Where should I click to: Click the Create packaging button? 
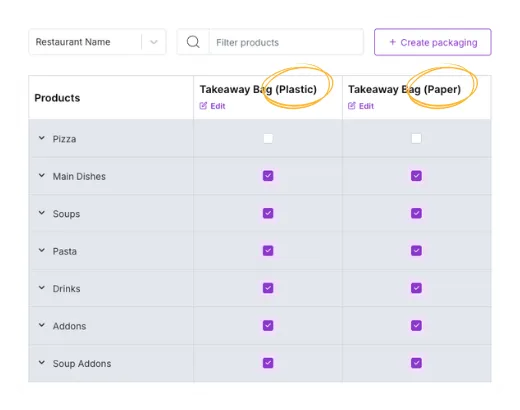[x=433, y=42]
